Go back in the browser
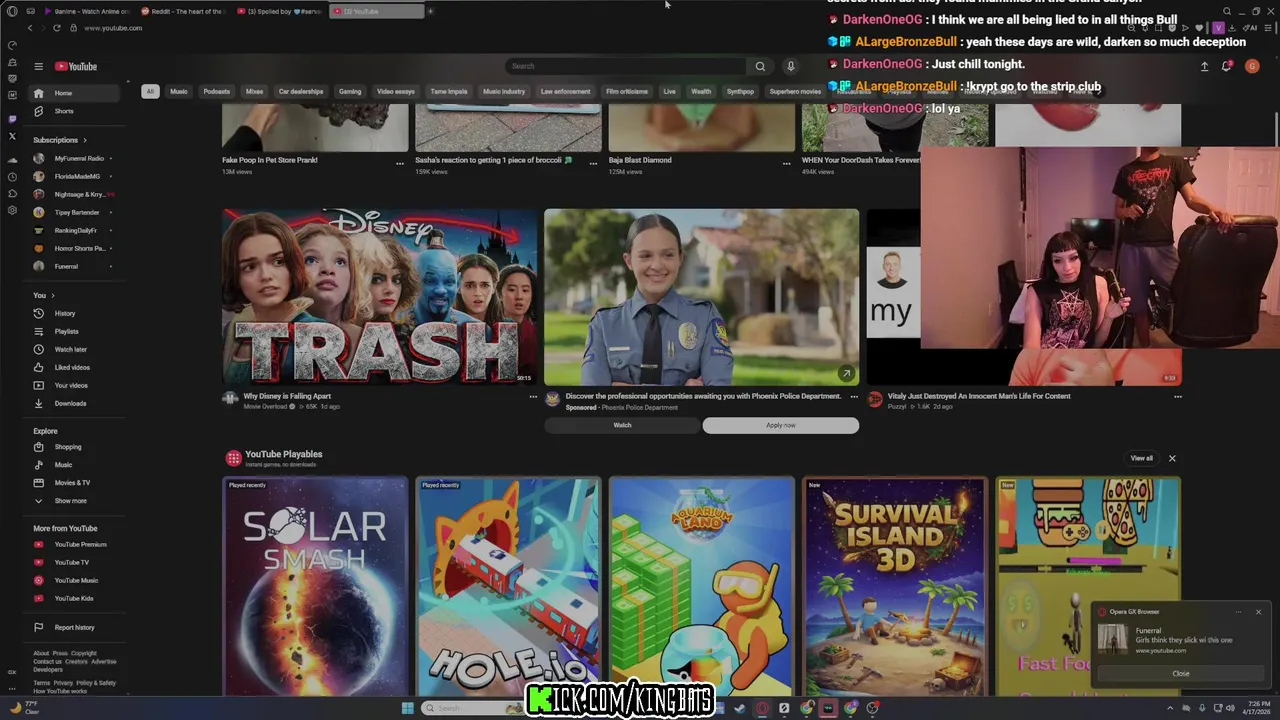Image resolution: width=1280 pixels, height=720 pixels. pyautogui.click(x=30, y=28)
